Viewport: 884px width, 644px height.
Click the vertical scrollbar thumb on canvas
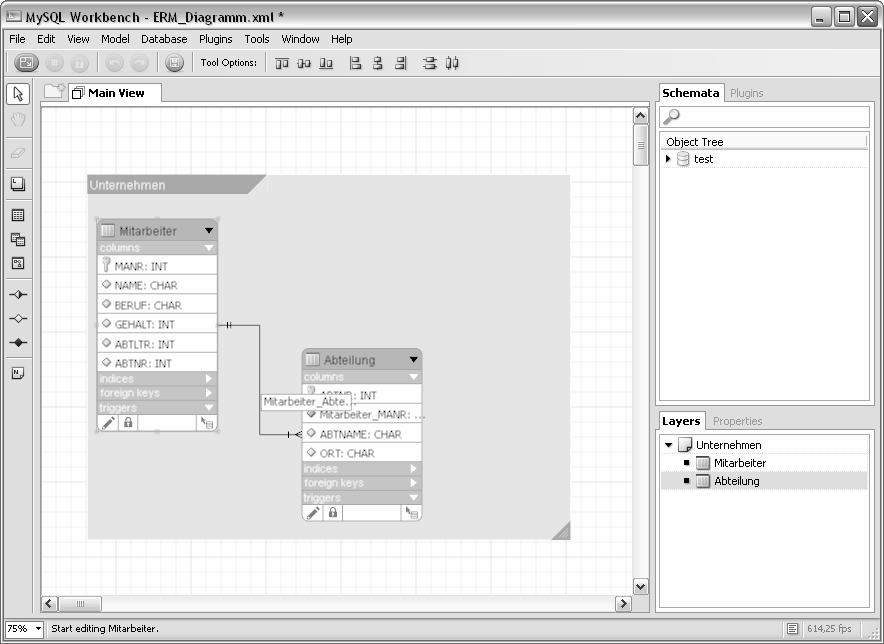point(641,150)
